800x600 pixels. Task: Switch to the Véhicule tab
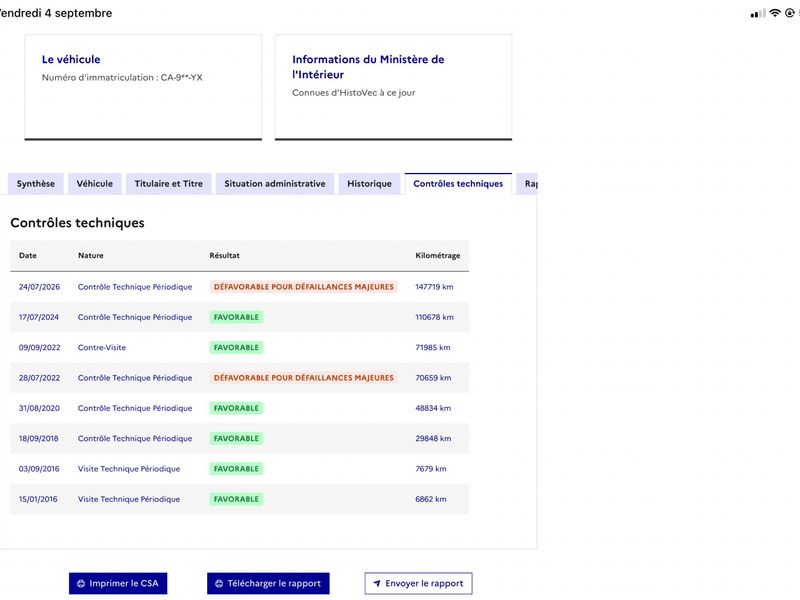pyautogui.click(x=95, y=184)
